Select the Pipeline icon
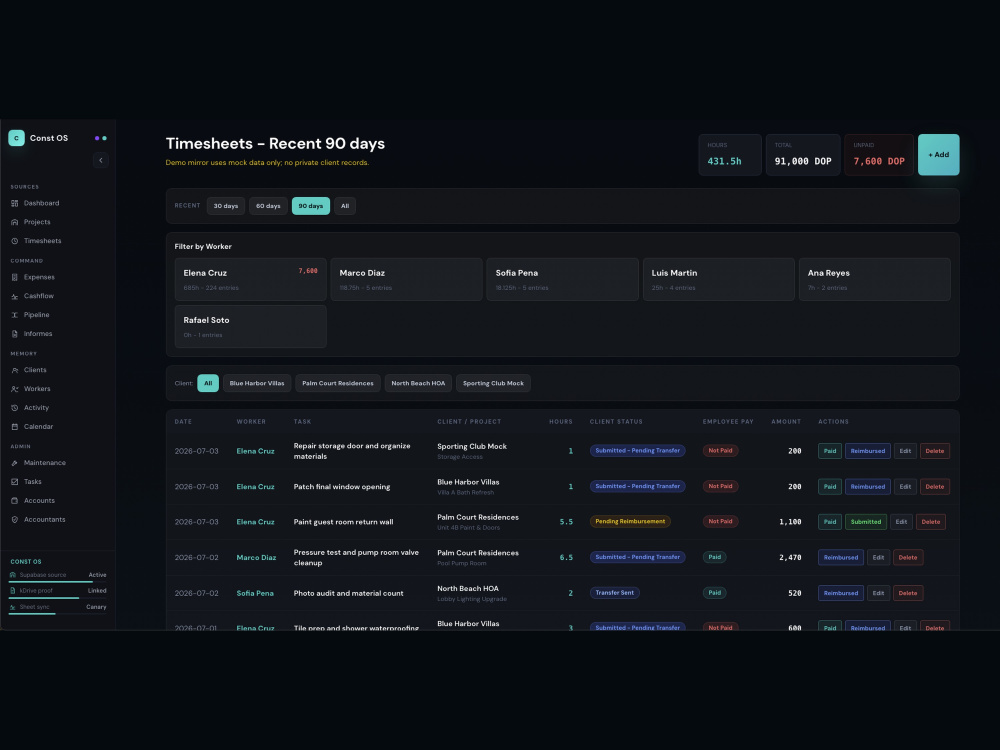 pos(15,315)
